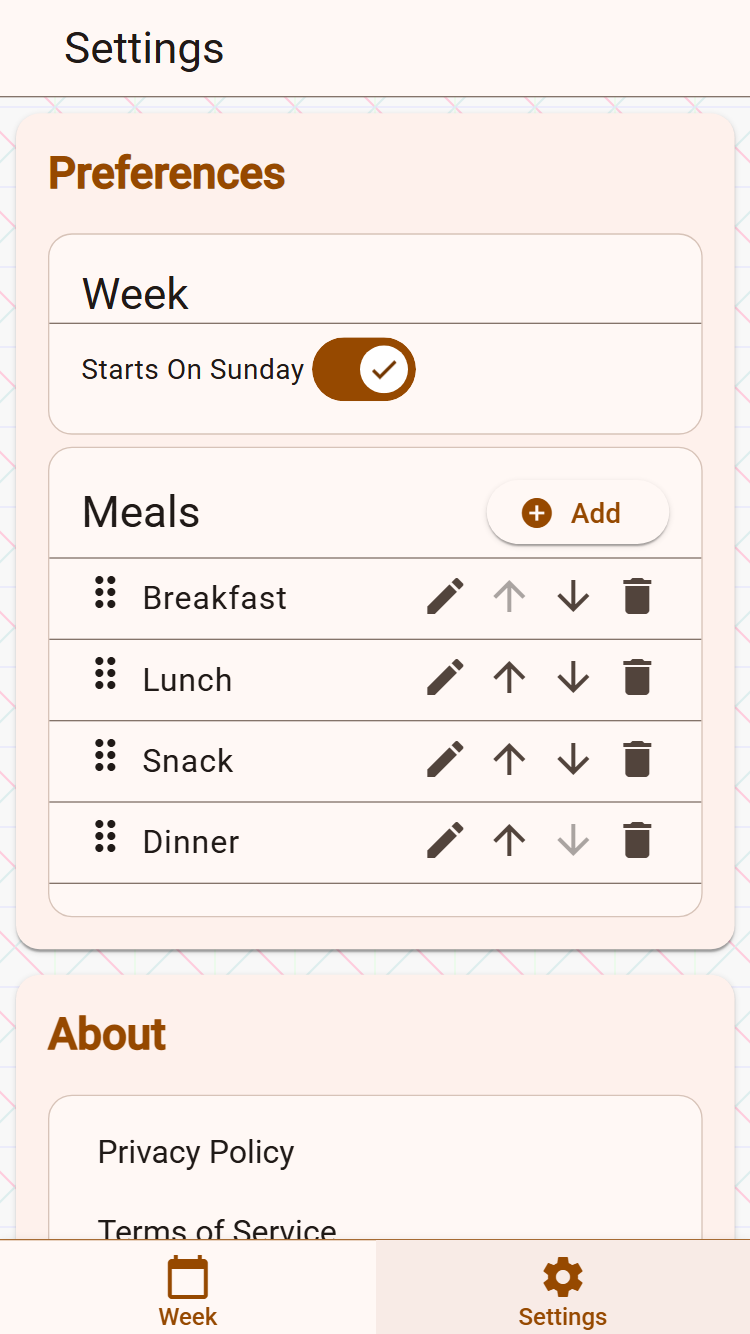Screen dimensions: 750x1334
Task: Delete the Lunch meal
Action: coord(637,678)
